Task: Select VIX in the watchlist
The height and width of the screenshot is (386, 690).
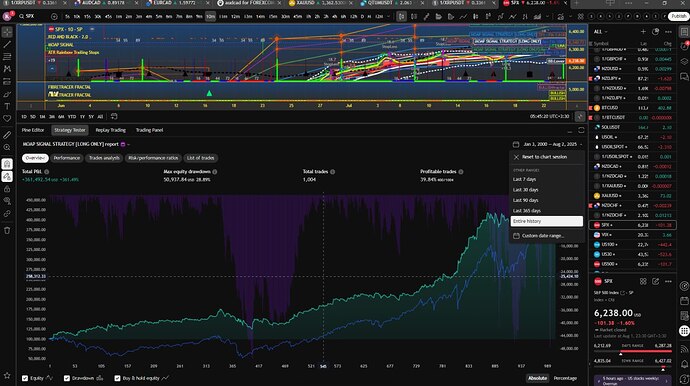Action: point(633,235)
